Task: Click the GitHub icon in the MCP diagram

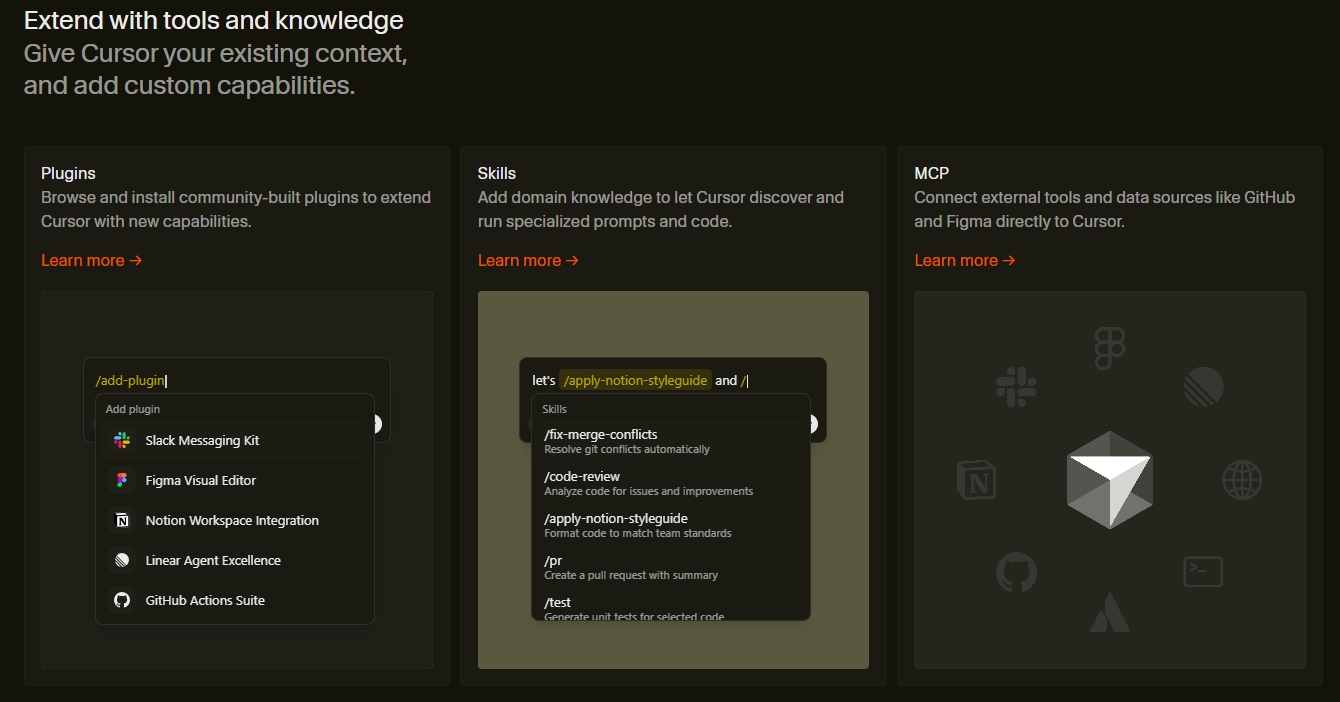Action: [1017, 572]
